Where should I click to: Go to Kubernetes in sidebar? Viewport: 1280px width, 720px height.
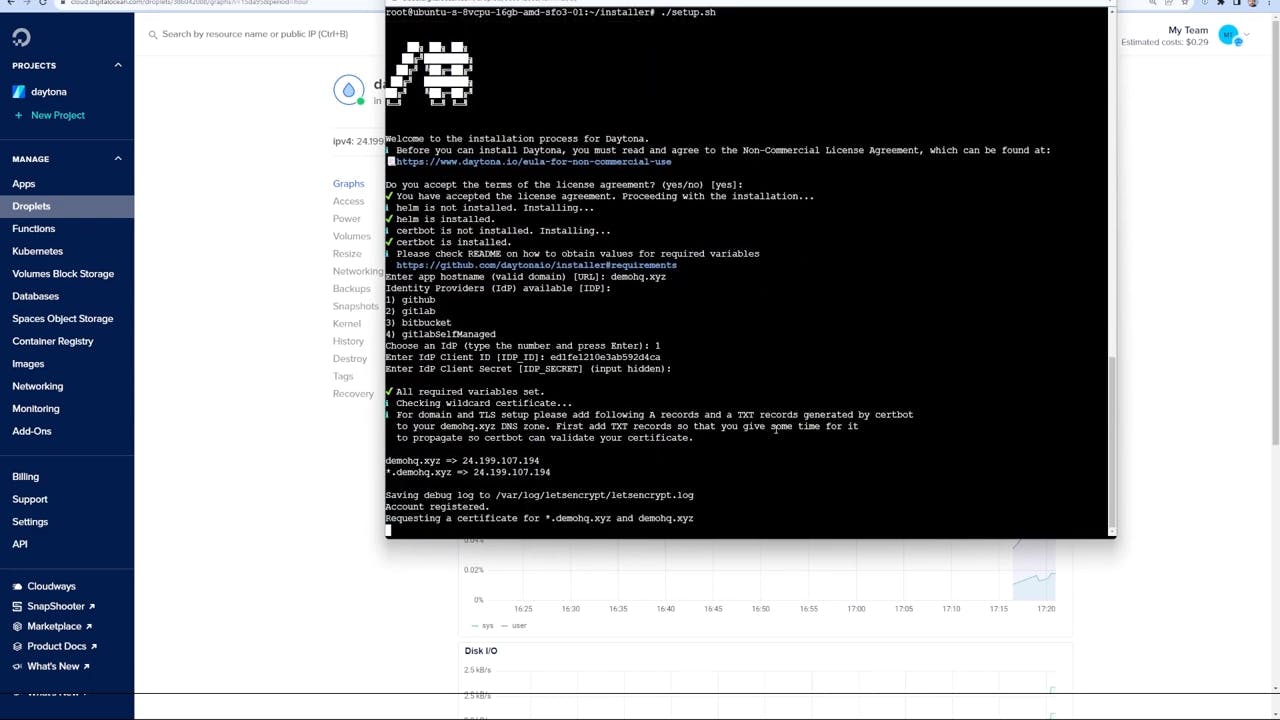(x=37, y=251)
